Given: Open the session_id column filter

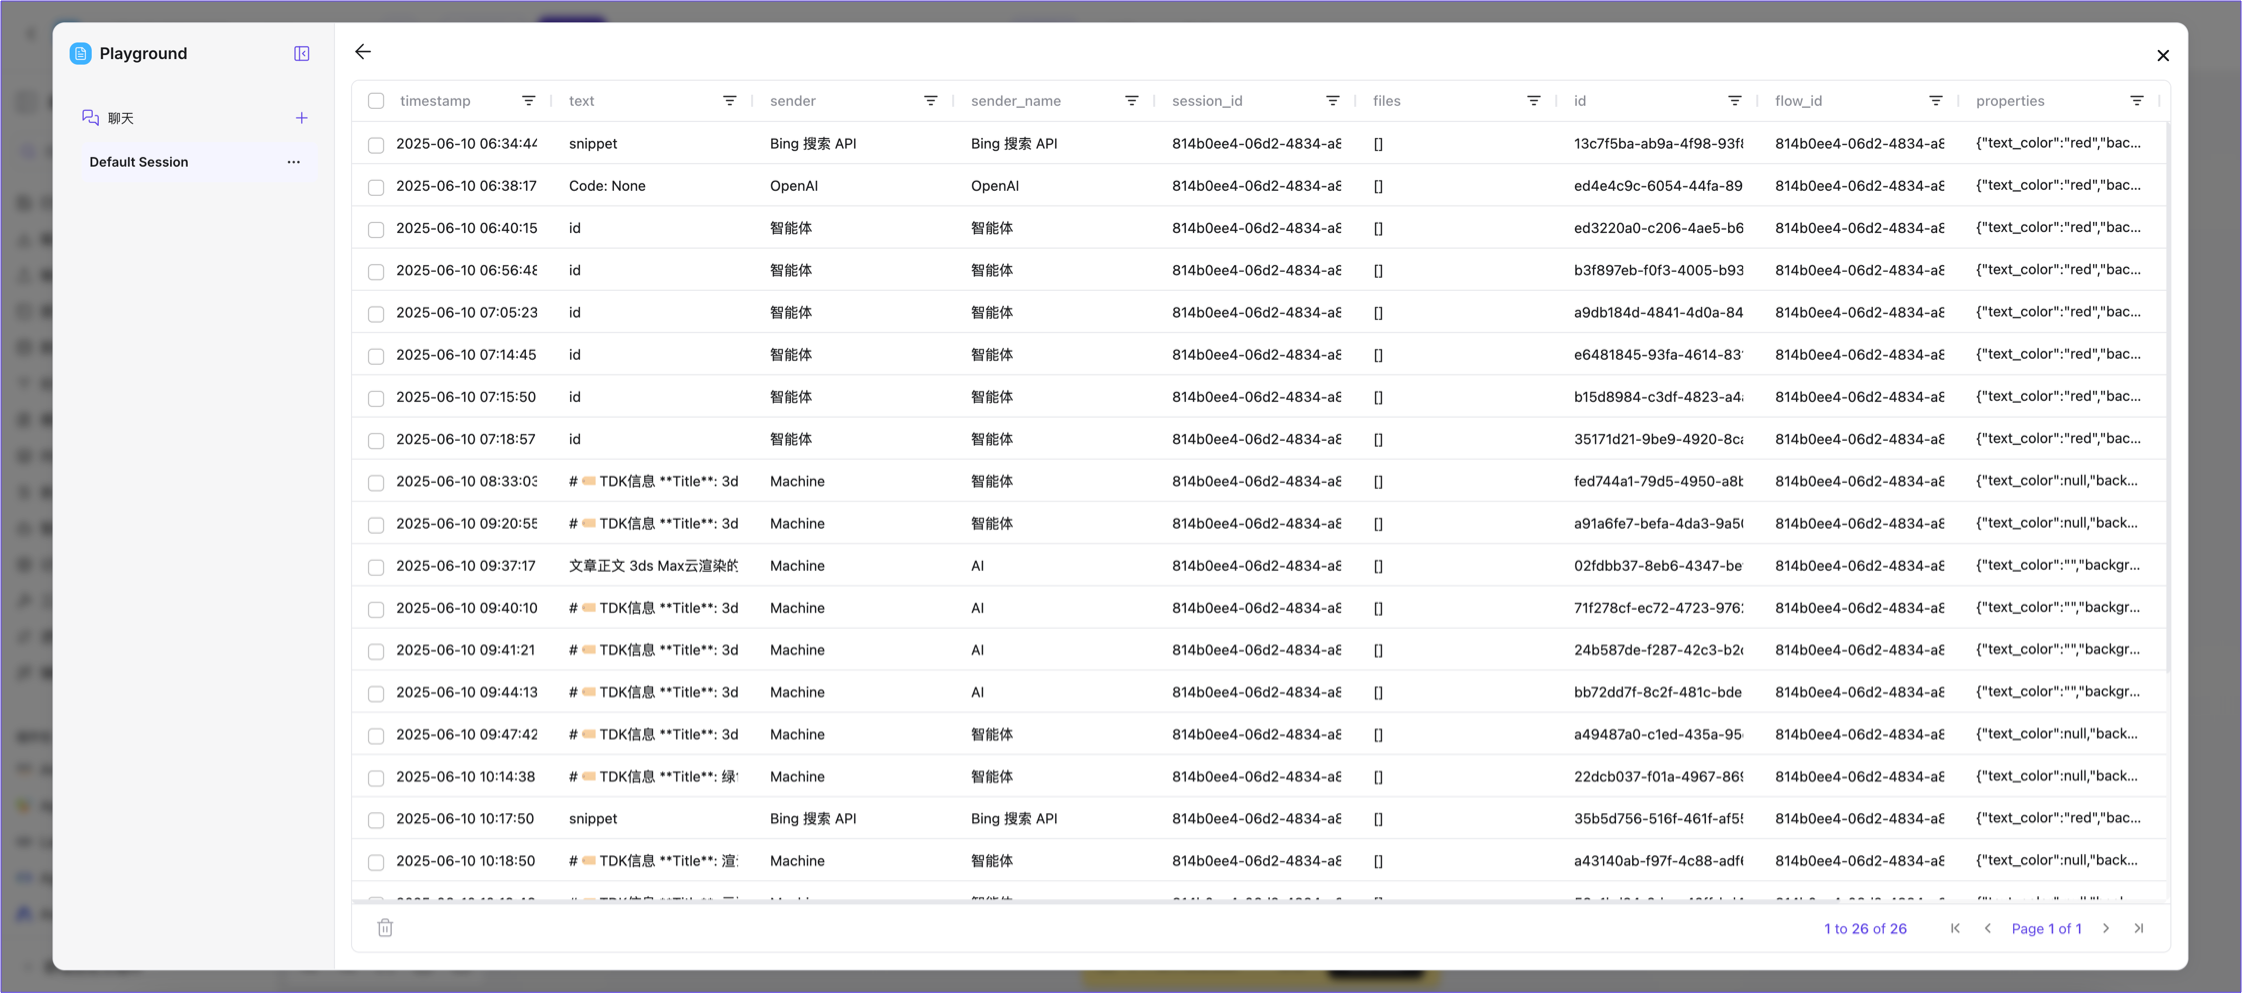Looking at the screenshot, I should pyautogui.click(x=1332, y=101).
